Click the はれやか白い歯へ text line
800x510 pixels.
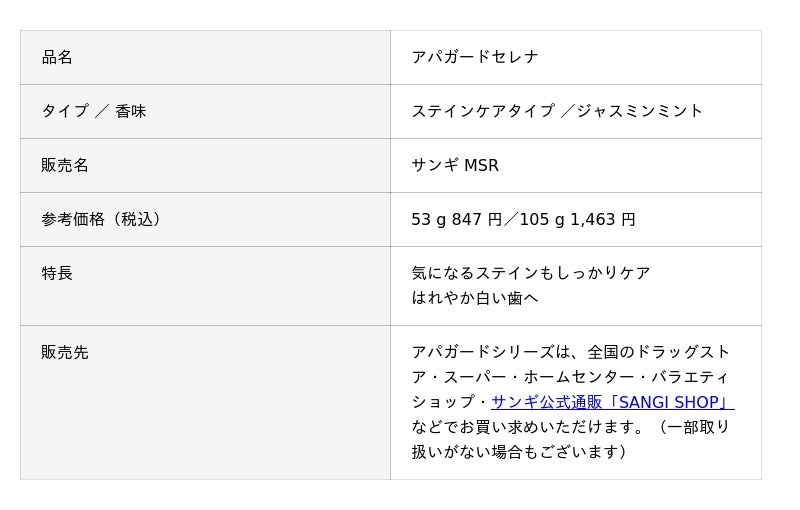(x=475, y=298)
